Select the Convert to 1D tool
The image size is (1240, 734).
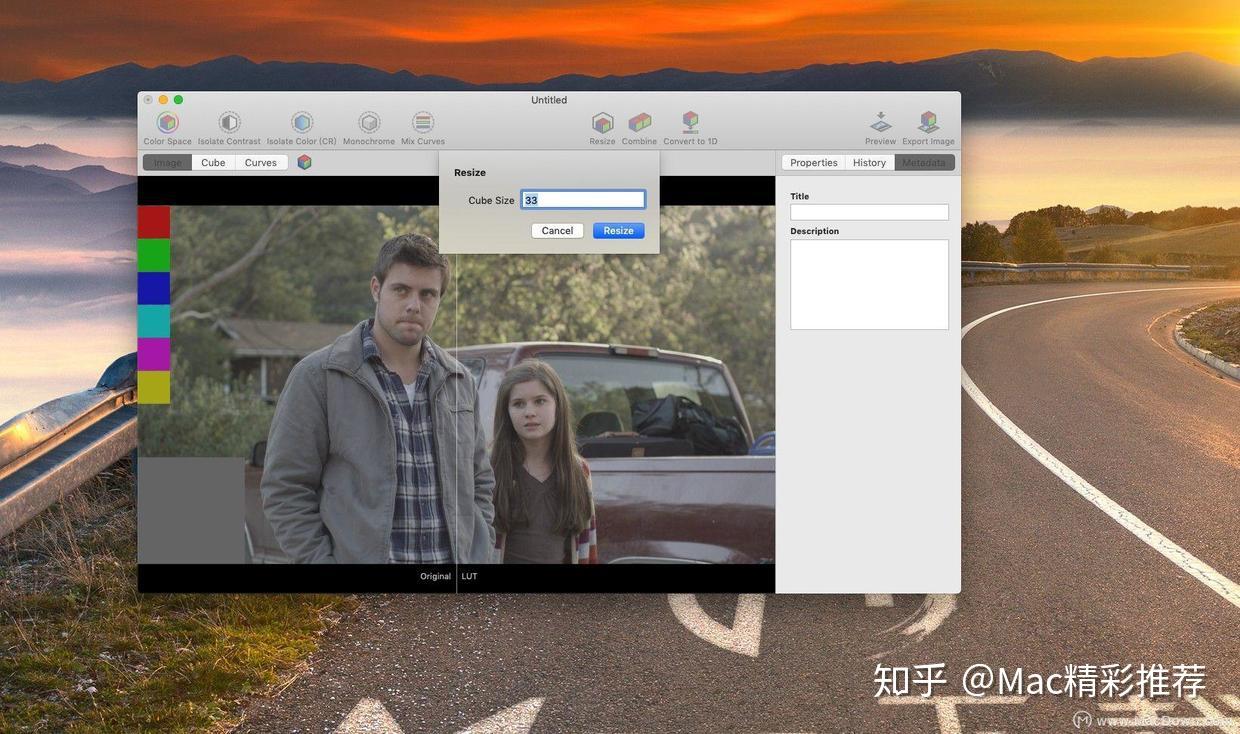pyautogui.click(x=689, y=125)
